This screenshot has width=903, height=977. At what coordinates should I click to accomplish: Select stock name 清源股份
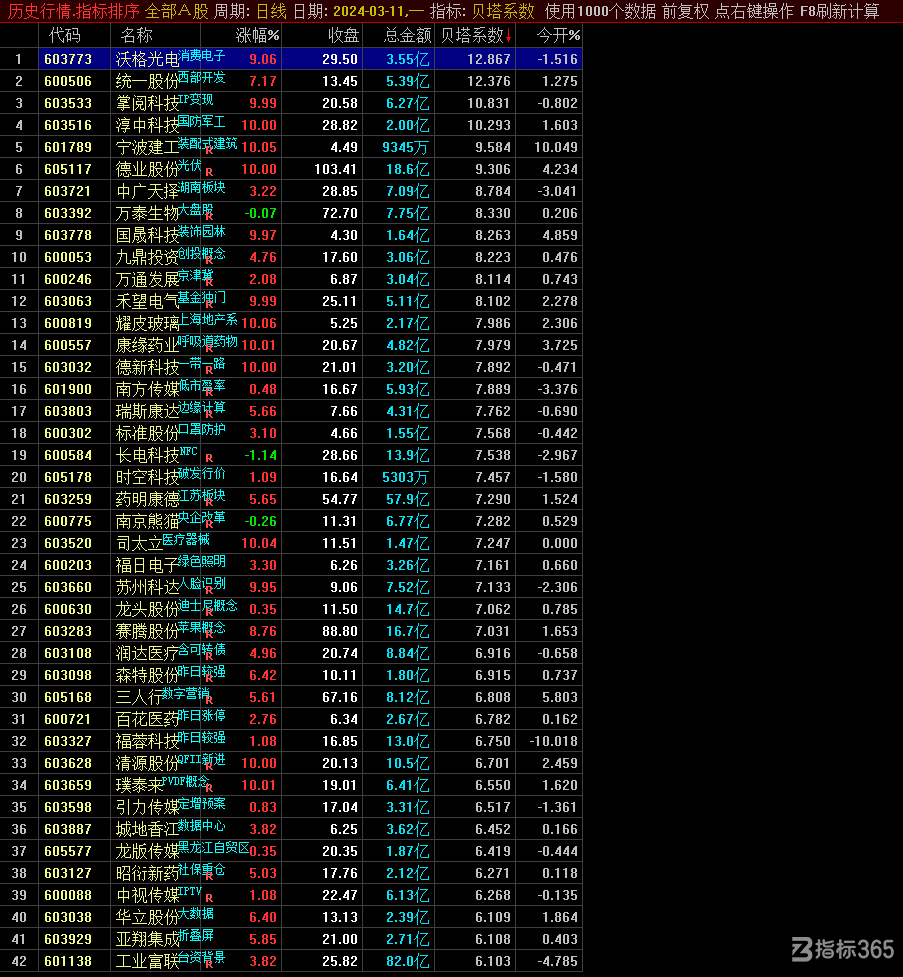(147, 763)
